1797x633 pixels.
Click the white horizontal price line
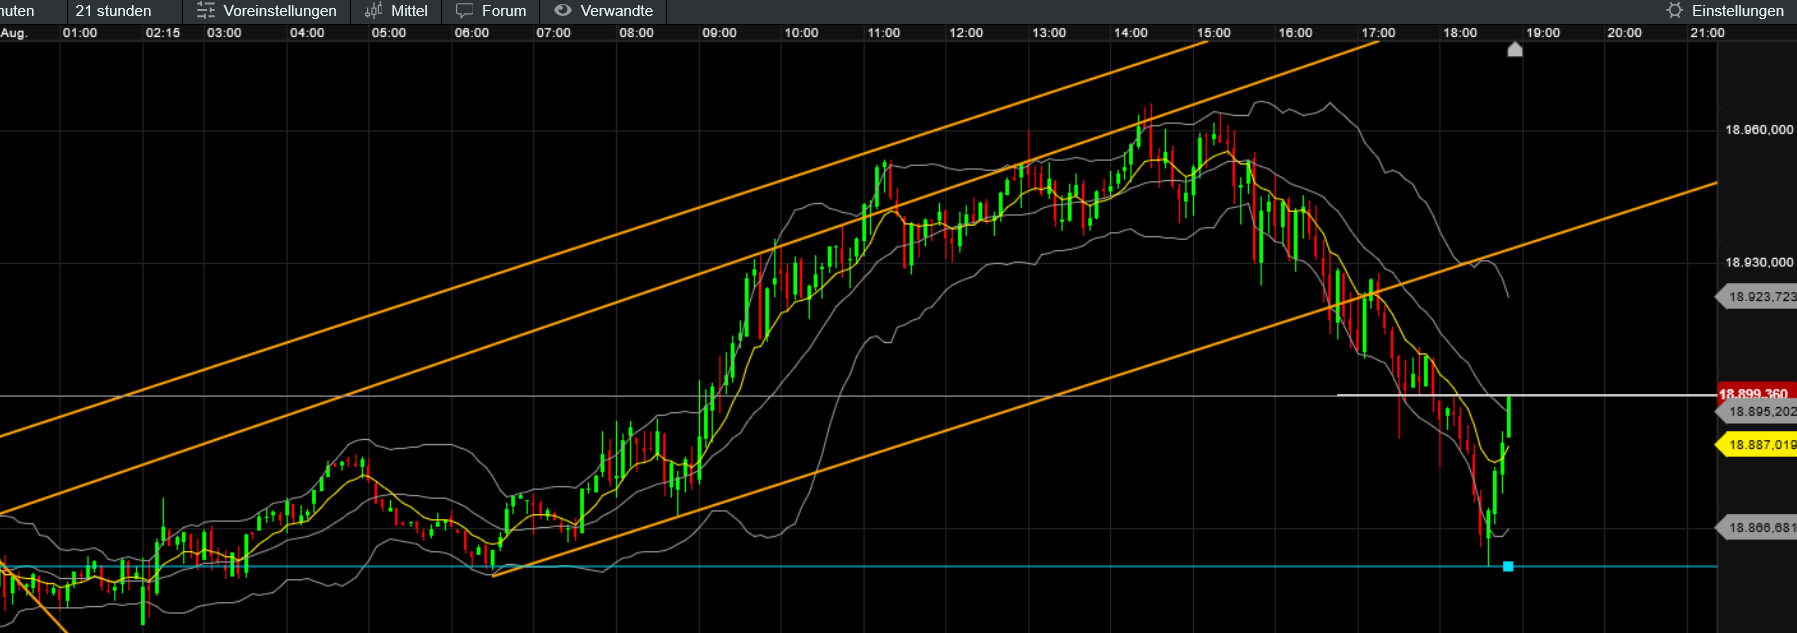click(x=1527, y=395)
